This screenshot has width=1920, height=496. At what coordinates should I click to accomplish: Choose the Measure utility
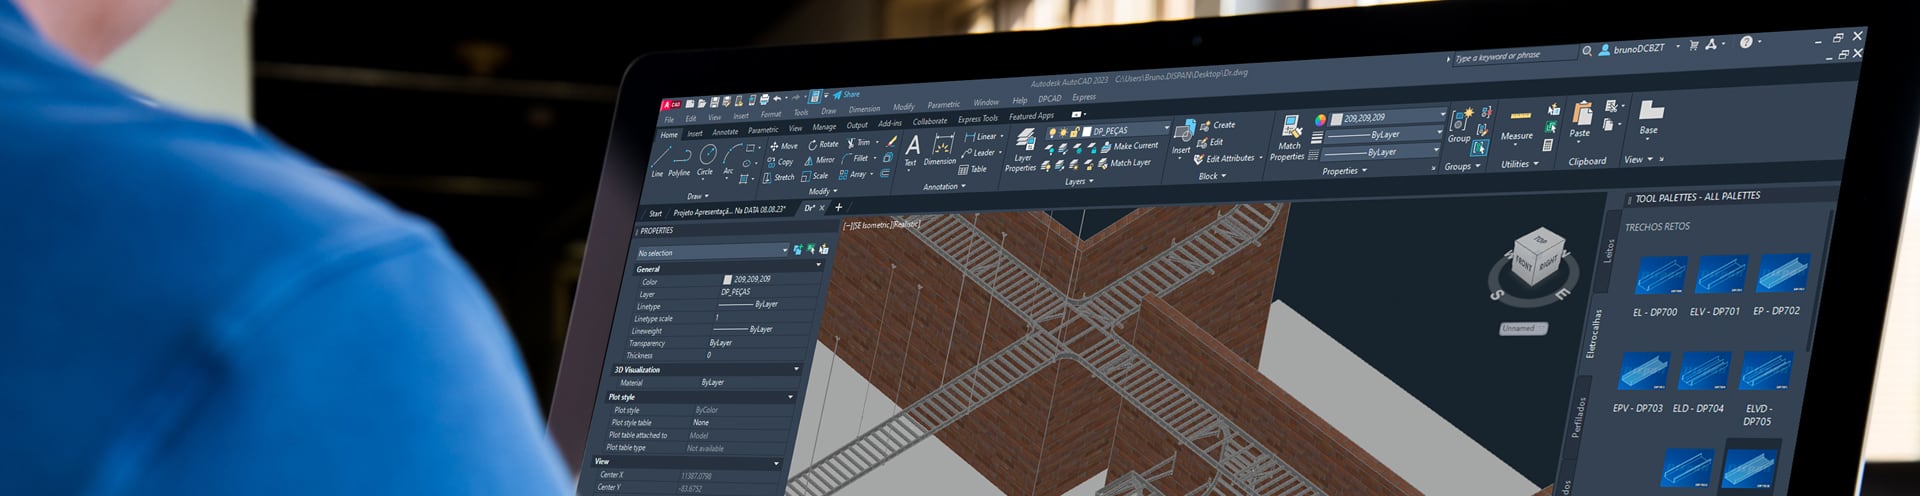tap(1518, 122)
